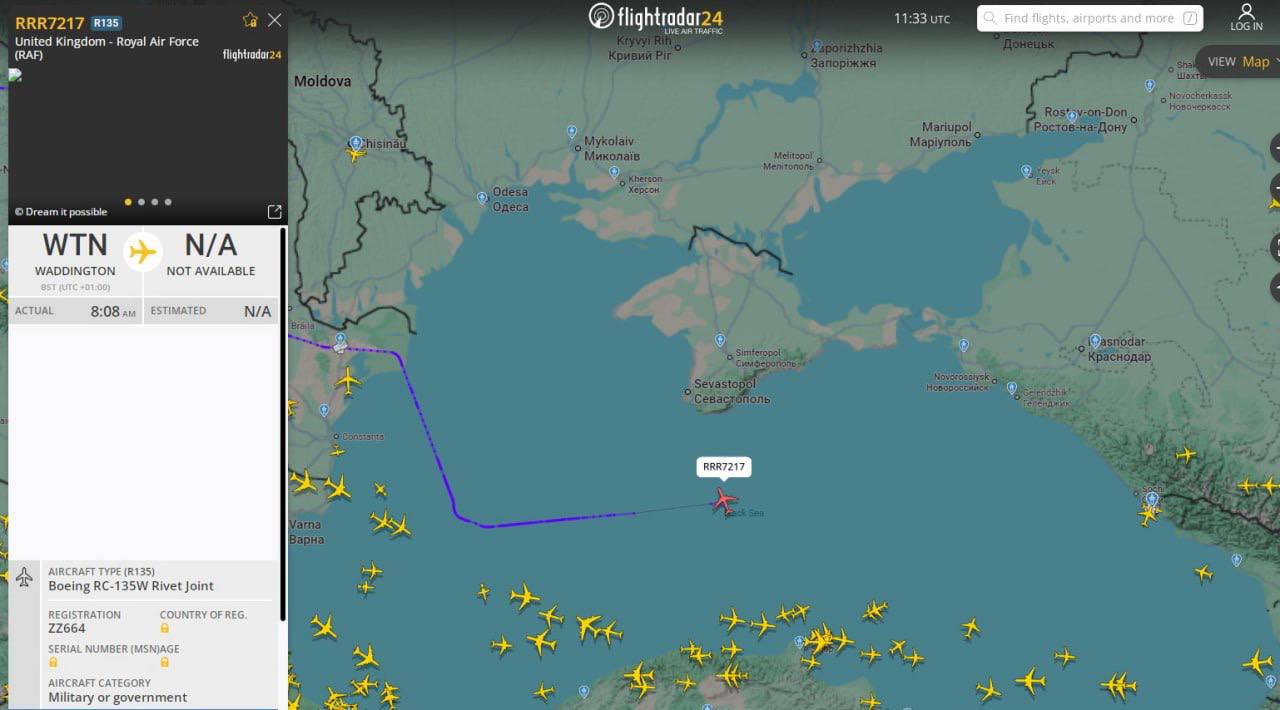The image size is (1280, 710).
Task: Open the LOG IN user icon
Action: 1246,18
